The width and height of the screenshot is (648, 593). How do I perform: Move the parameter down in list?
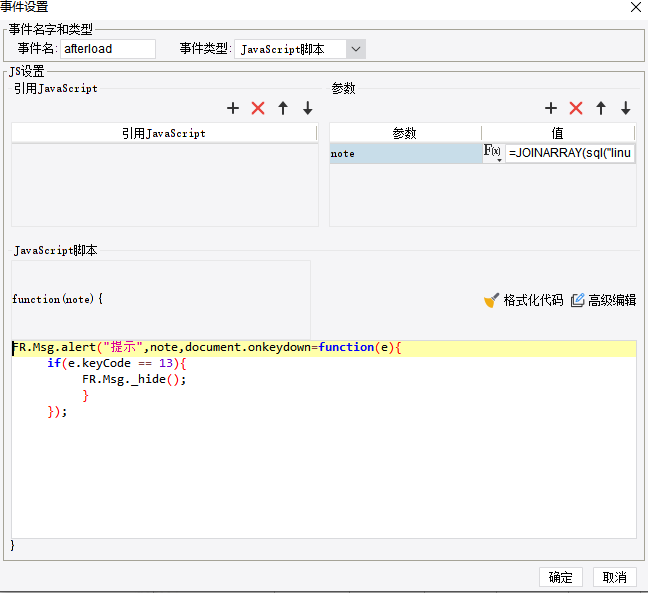tap(626, 108)
